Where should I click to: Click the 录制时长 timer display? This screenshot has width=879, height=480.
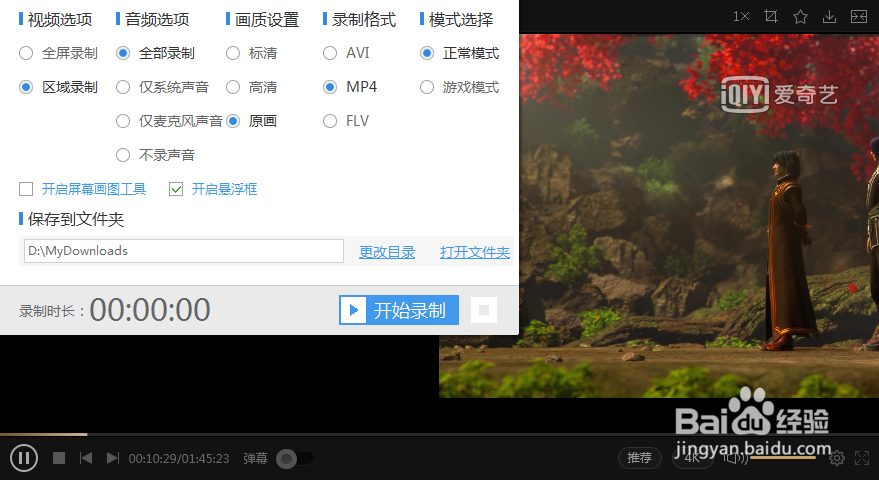150,310
